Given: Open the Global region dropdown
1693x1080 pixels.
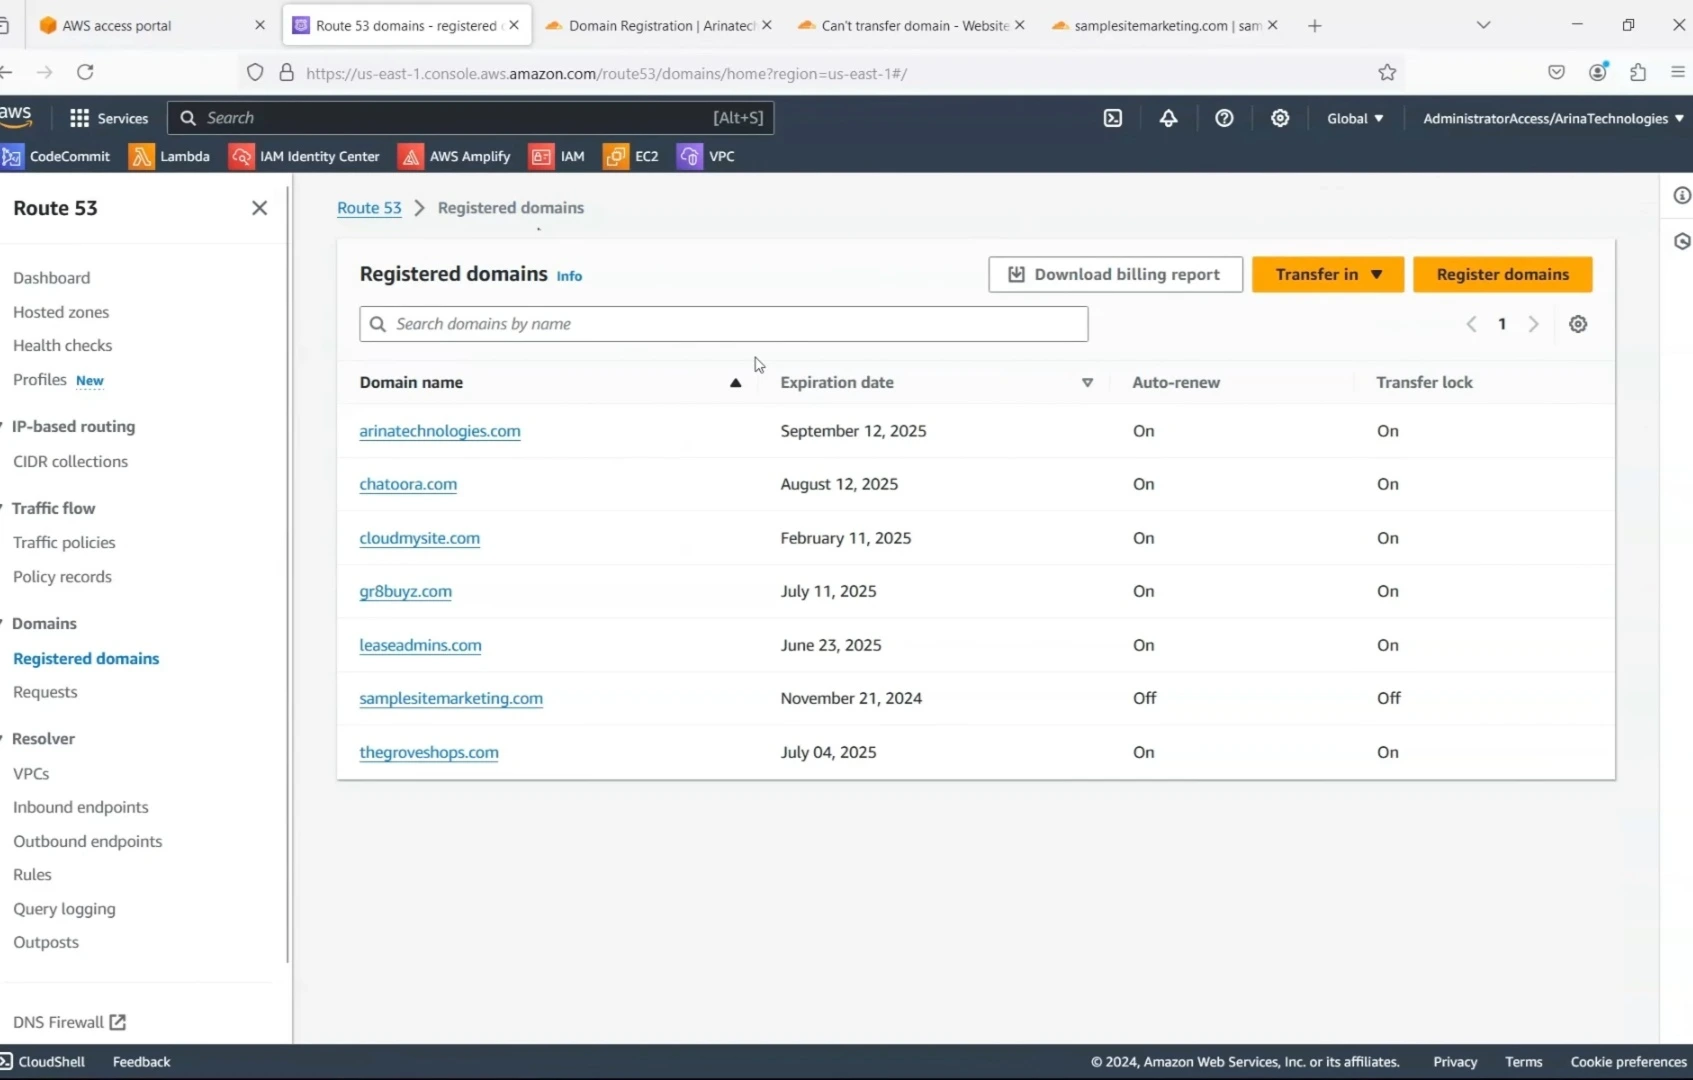Looking at the screenshot, I should click(x=1354, y=118).
